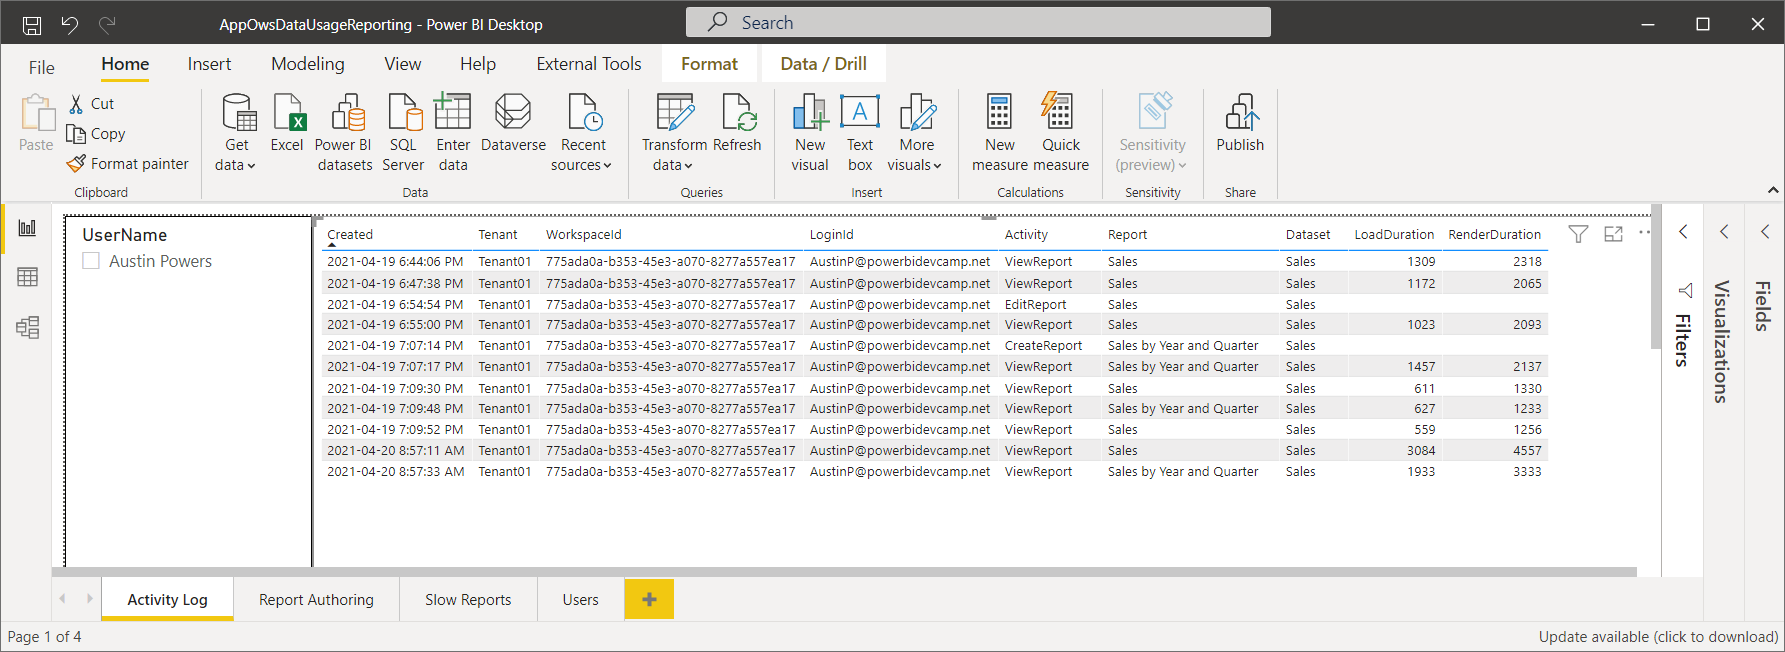Open the Help ribbon tab

point(478,64)
